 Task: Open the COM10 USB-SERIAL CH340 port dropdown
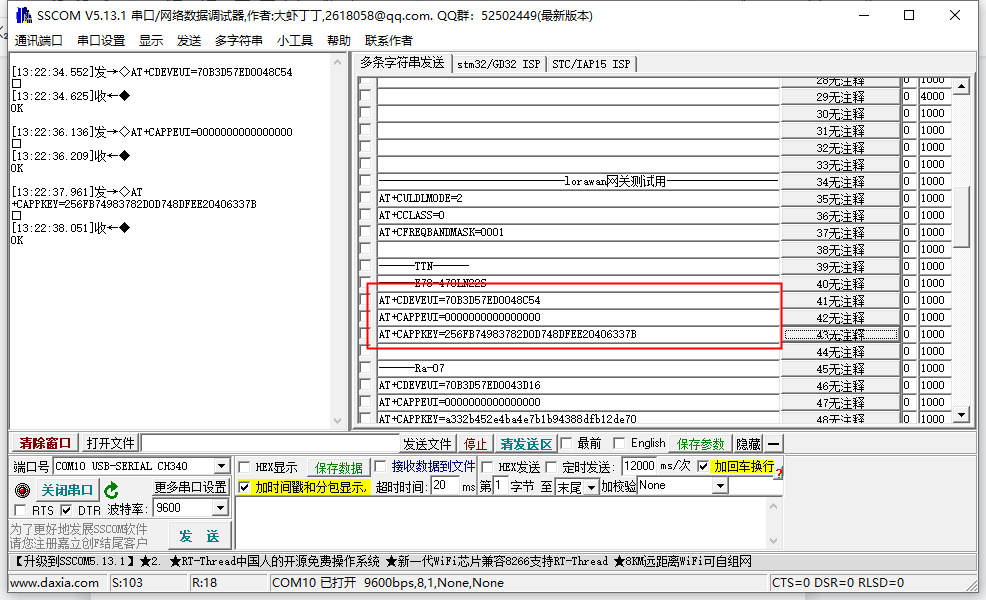pos(221,466)
